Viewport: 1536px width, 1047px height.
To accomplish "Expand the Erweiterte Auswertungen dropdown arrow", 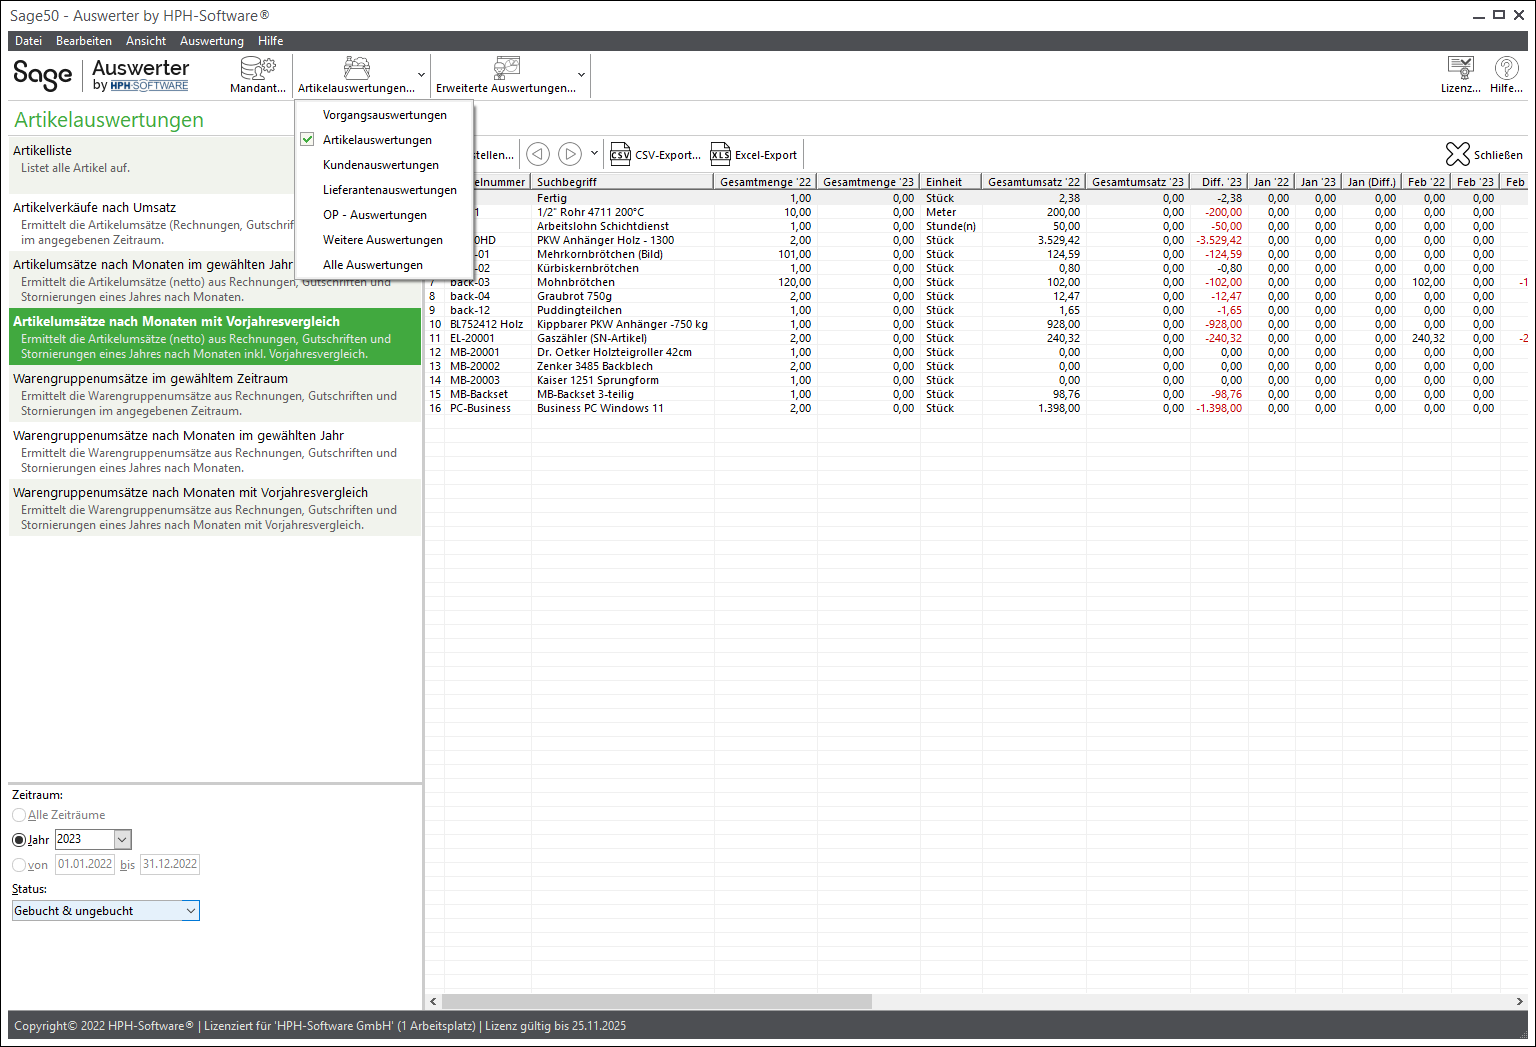I will click(x=581, y=75).
